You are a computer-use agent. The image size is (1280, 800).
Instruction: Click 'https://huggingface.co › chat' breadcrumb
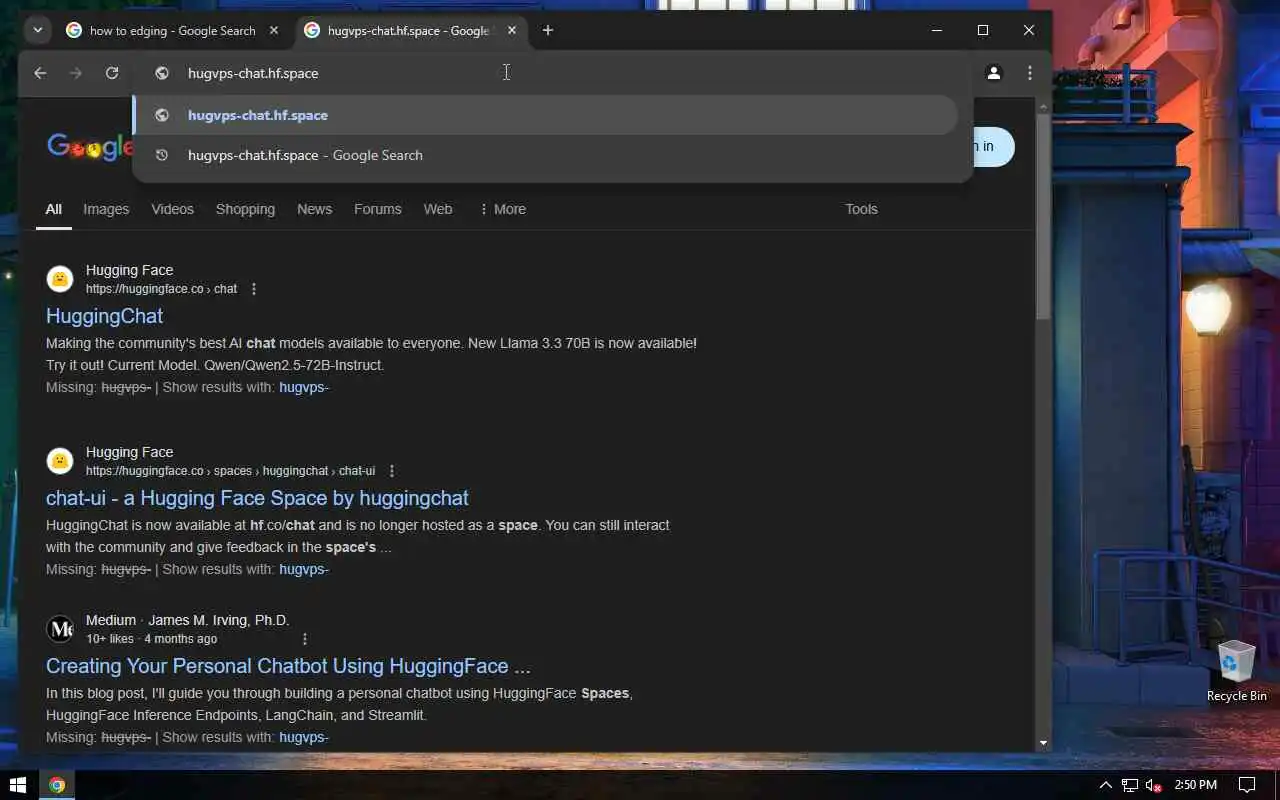point(162,289)
